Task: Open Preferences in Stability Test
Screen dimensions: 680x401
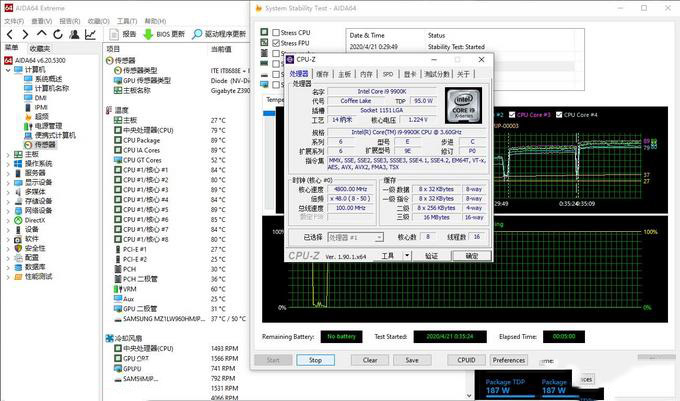Action: [x=509, y=360]
